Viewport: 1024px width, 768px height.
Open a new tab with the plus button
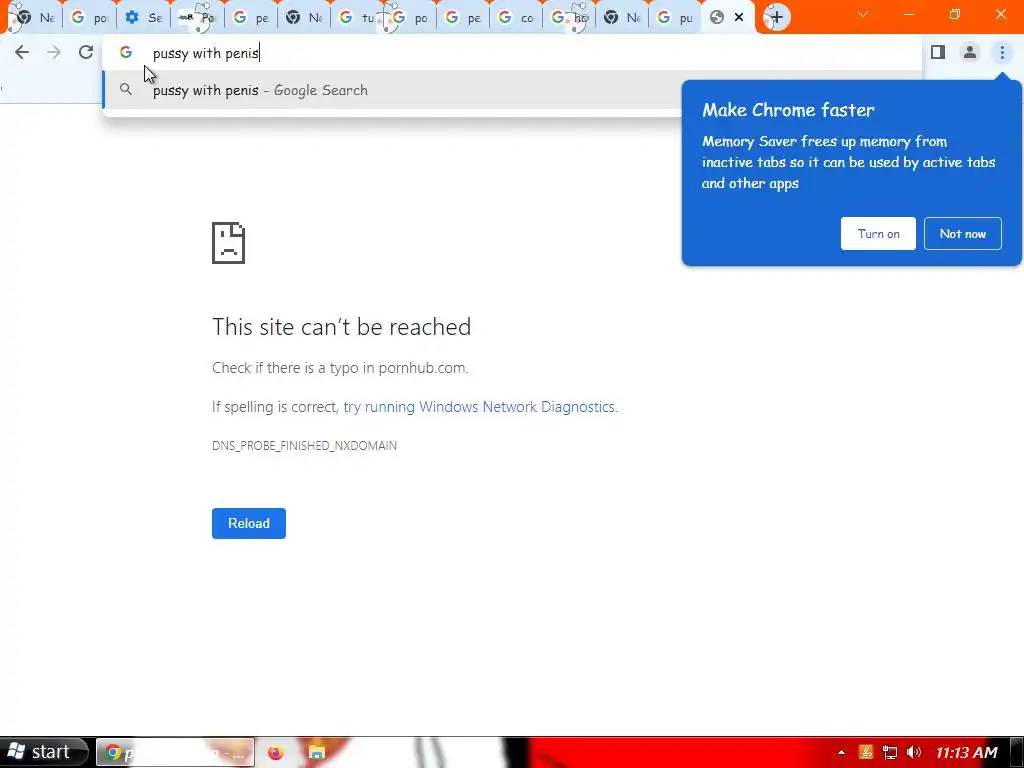pyautogui.click(x=776, y=18)
